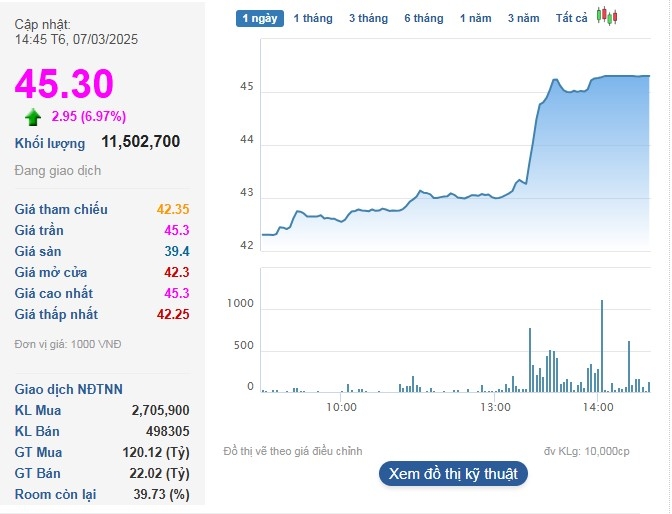This screenshot has width=672, height=514.
Task: Open Xem đồ thị kỹ thuật
Action: [453, 474]
